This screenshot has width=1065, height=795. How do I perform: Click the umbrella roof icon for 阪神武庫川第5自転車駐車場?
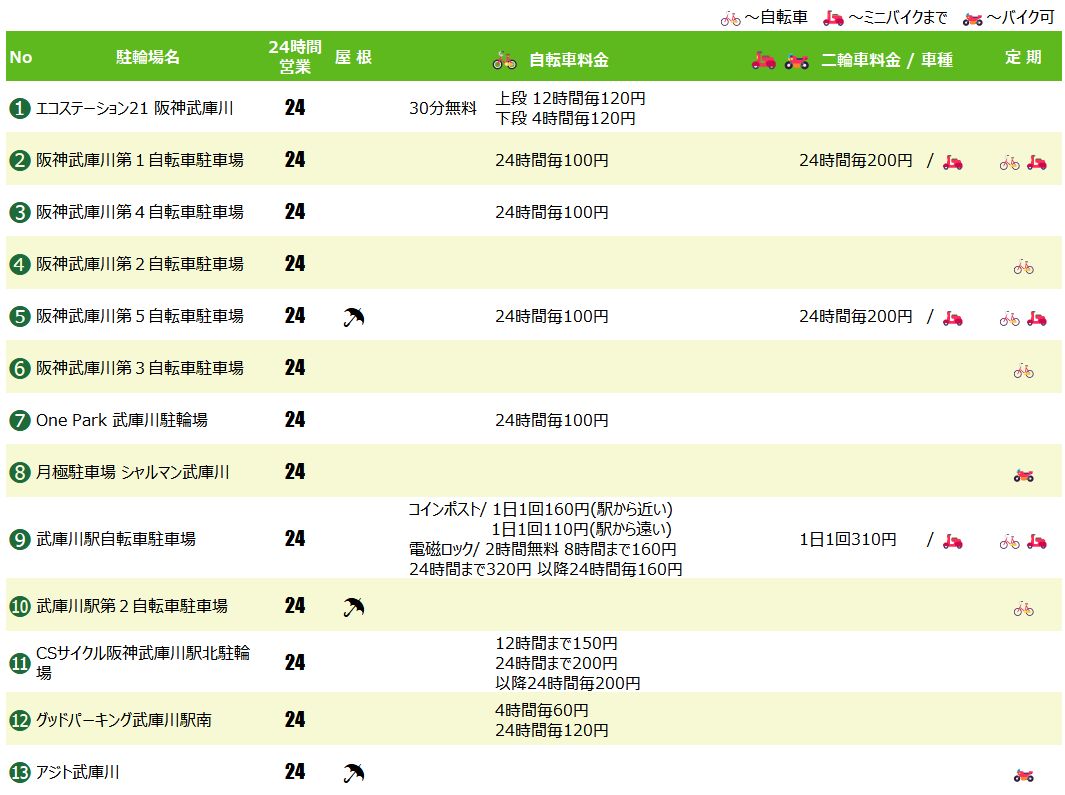(x=353, y=317)
